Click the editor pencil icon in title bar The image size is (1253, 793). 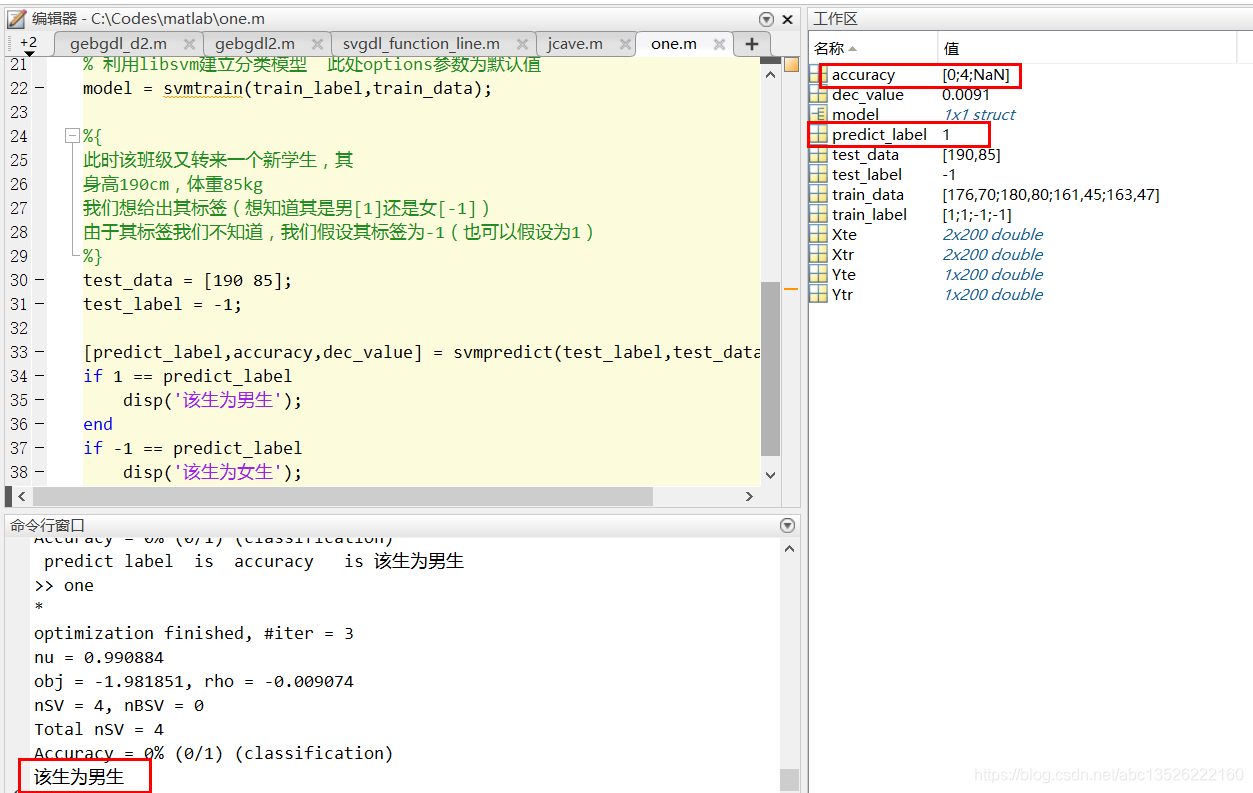(x=14, y=17)
